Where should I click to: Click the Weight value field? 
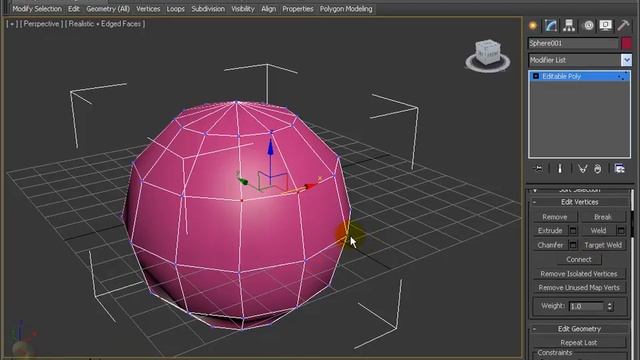pos(587,306)
